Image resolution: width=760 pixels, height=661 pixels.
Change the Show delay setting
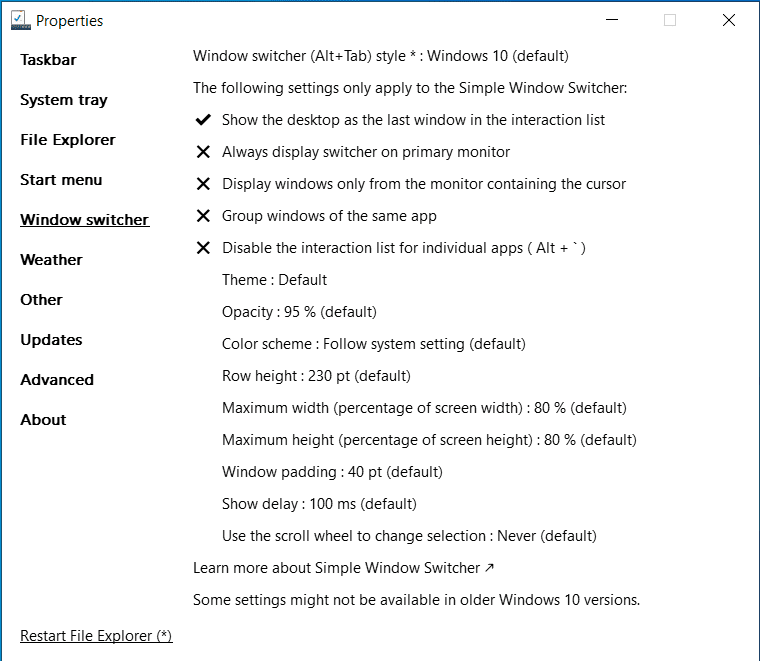pos(319,504)
